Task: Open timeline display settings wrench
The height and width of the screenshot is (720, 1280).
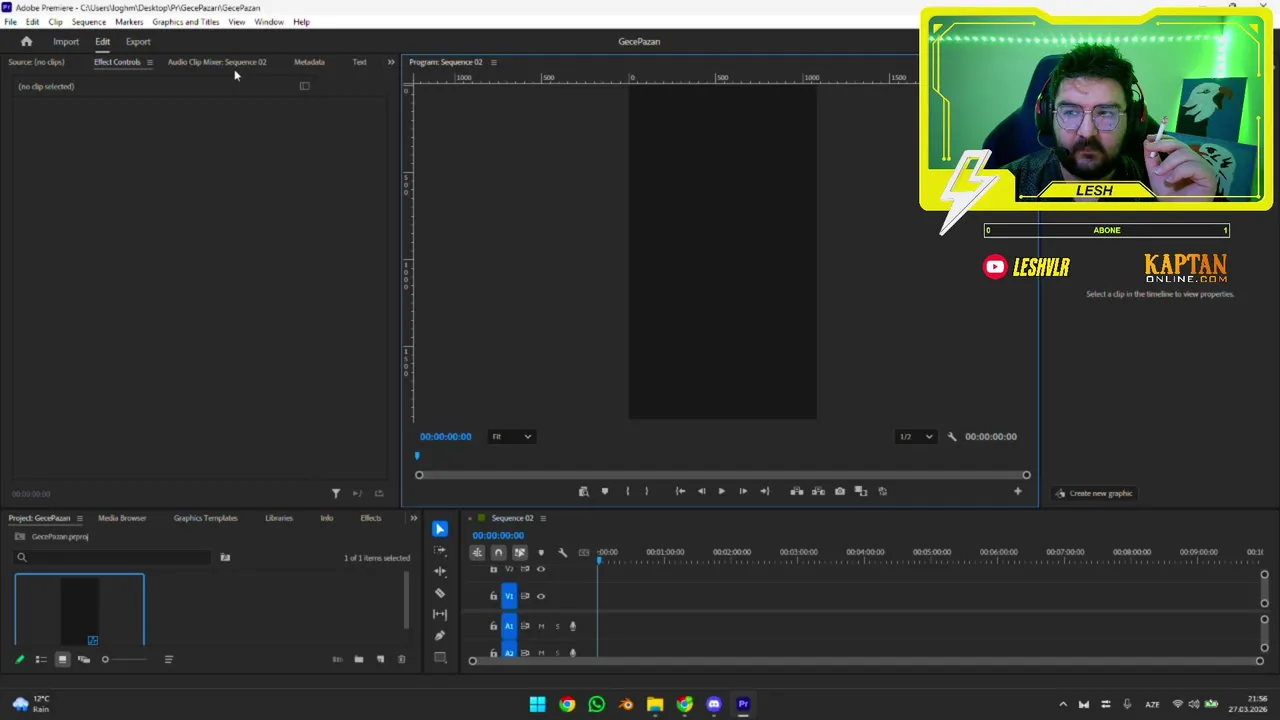Action: click(x=562, y=552)
